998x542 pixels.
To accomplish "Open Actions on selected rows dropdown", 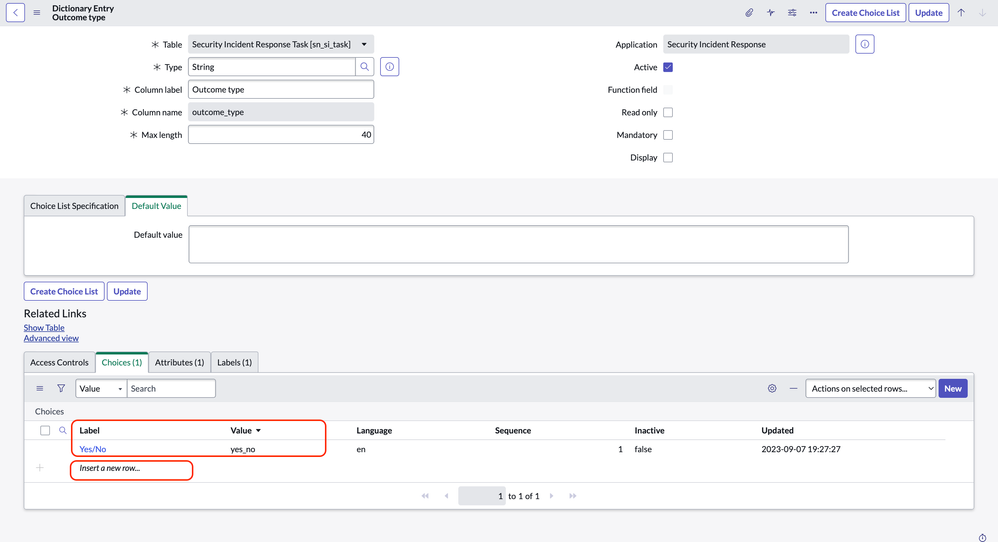I will [870, 389].
